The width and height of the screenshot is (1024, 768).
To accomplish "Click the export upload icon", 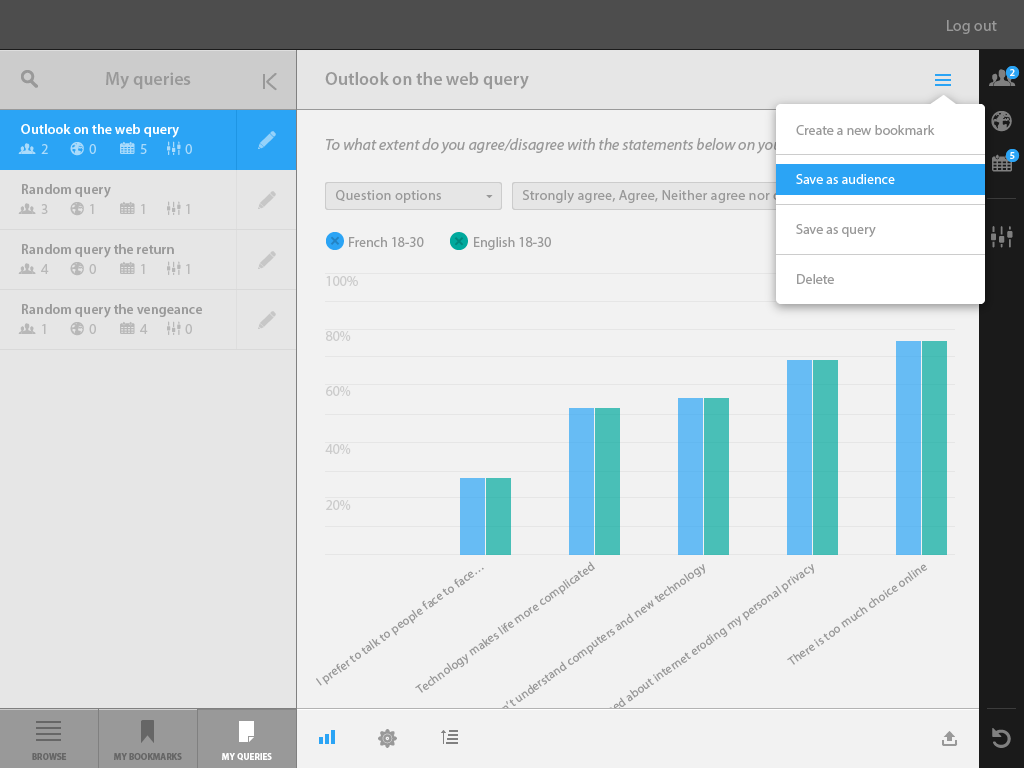I will pos(949,738).
